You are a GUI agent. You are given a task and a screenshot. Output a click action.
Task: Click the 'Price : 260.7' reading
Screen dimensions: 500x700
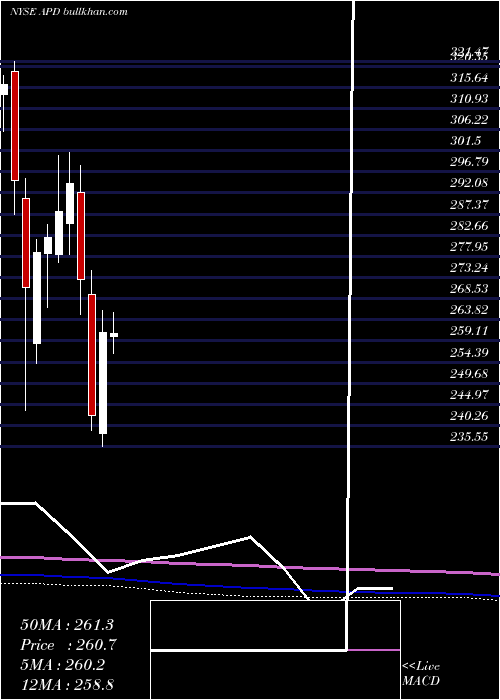tap(67, 645)
